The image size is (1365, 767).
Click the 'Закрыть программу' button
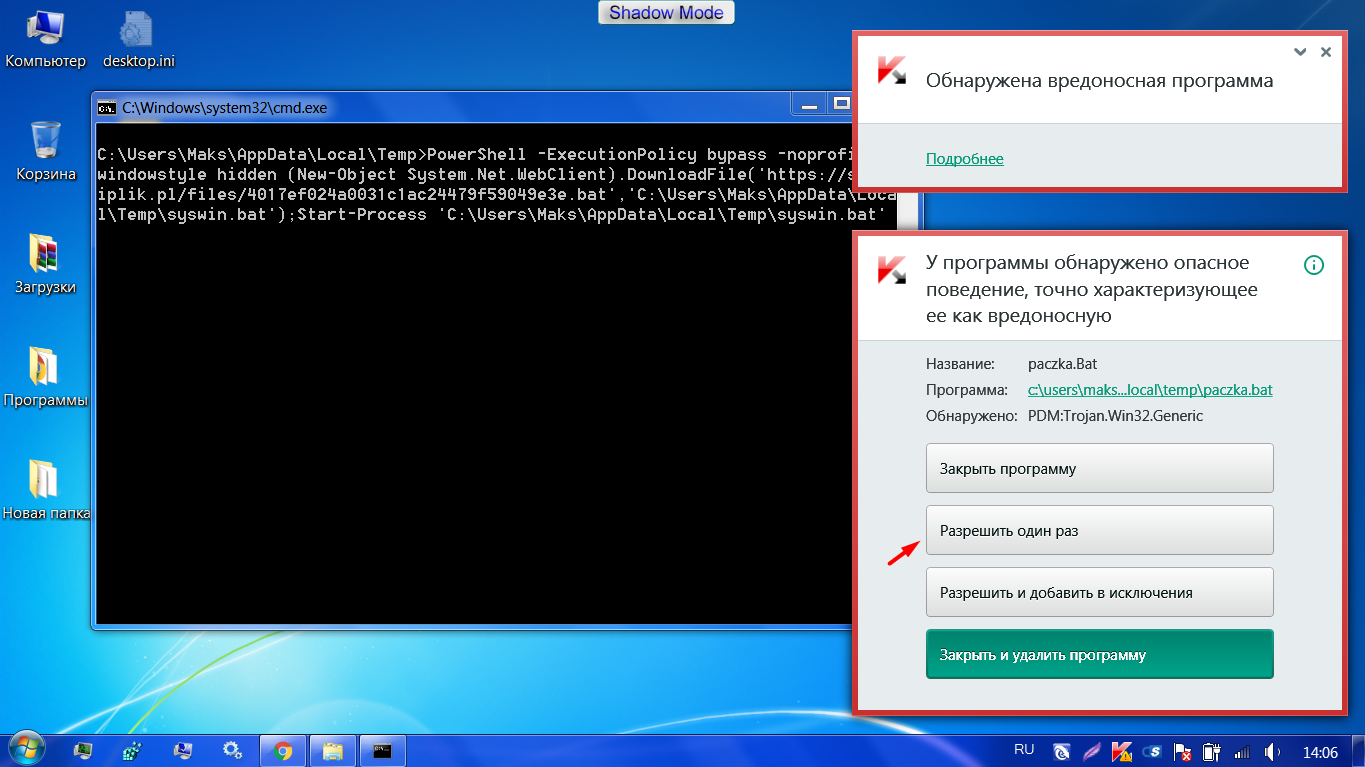coord(1100,468)
